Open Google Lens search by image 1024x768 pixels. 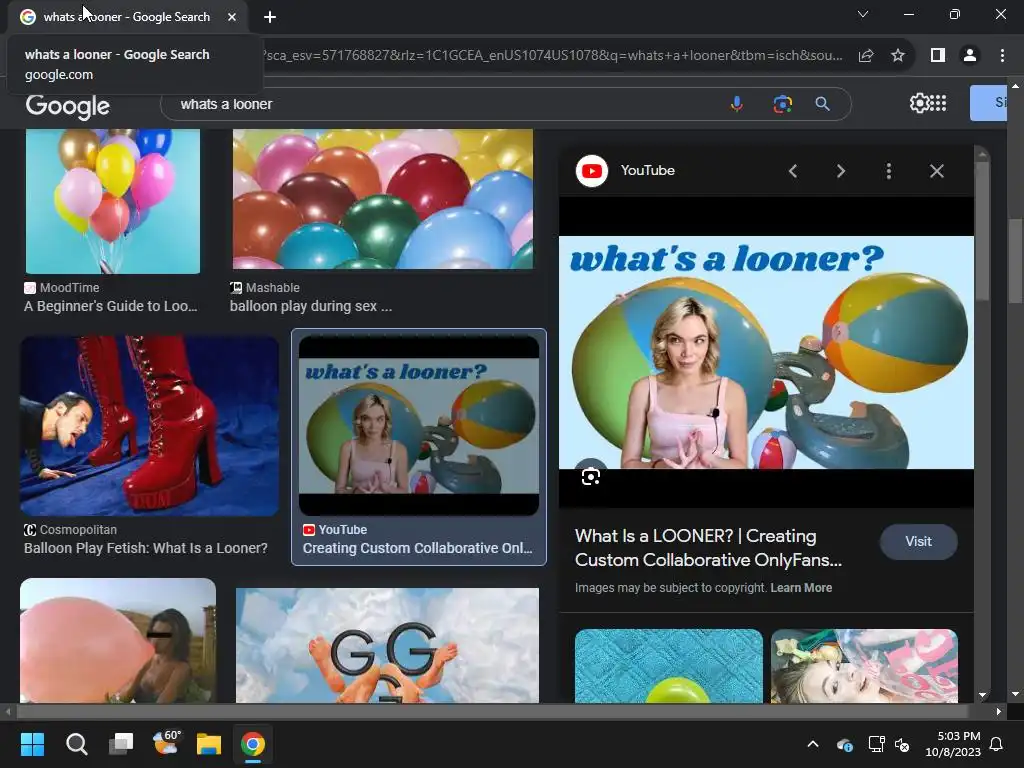pyautogui.click(x=782, y=104)
